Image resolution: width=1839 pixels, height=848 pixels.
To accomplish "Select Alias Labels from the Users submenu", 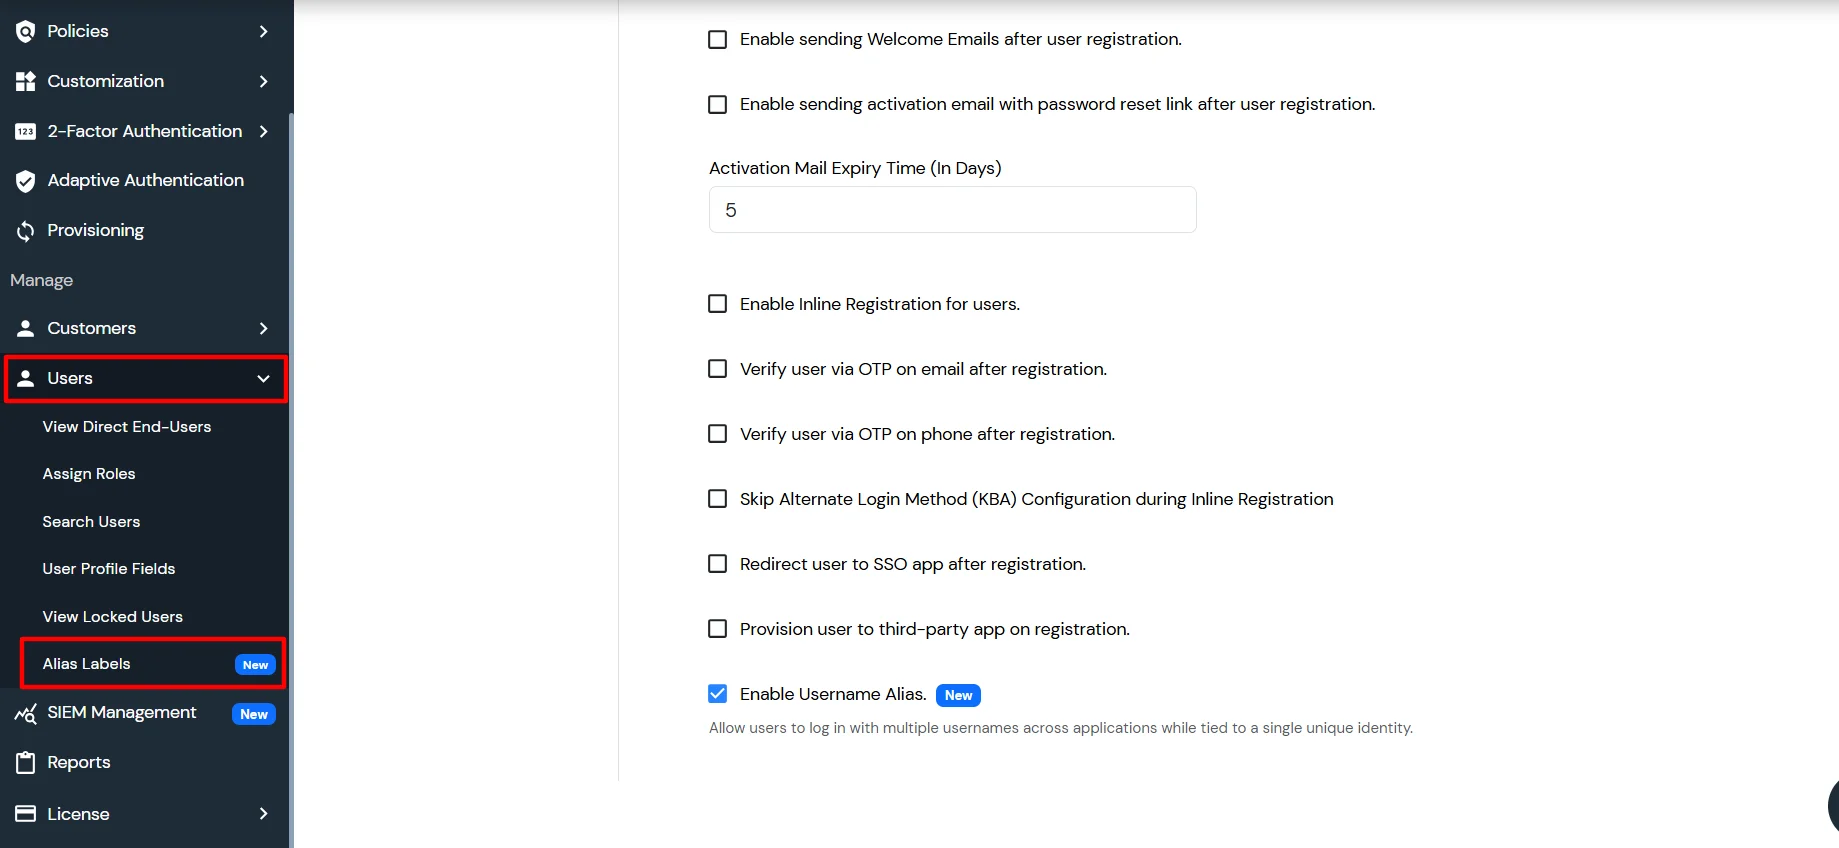I will point(87,663).
